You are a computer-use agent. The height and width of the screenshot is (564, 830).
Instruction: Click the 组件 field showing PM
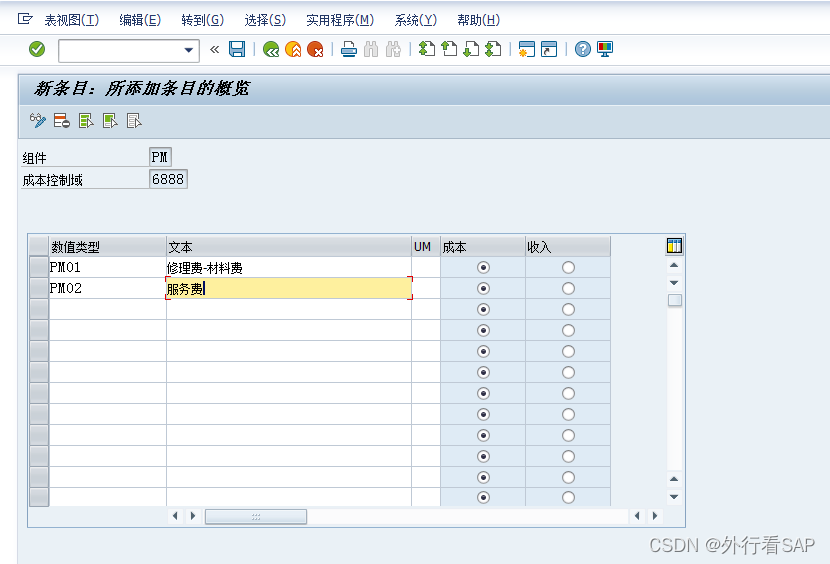[x=160, y=157]
